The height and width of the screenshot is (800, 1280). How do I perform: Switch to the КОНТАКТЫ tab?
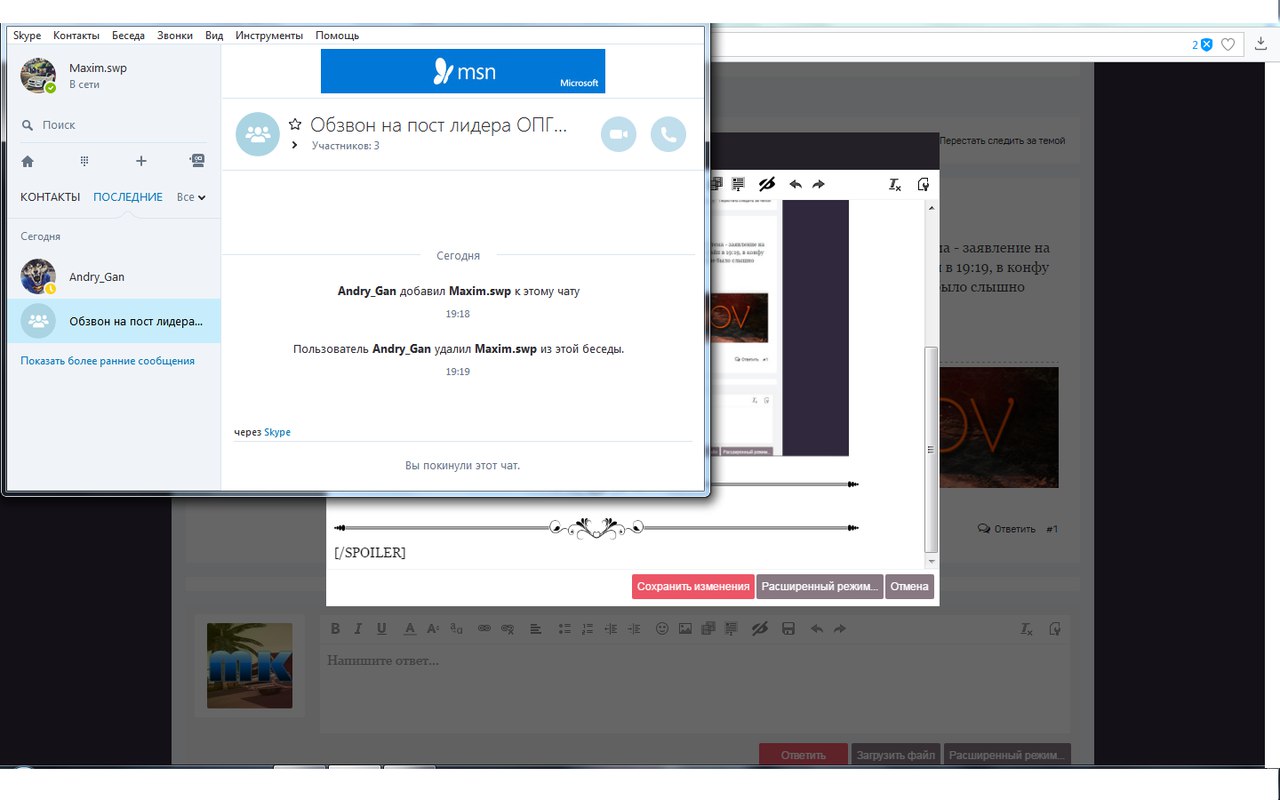click(50, 197)
